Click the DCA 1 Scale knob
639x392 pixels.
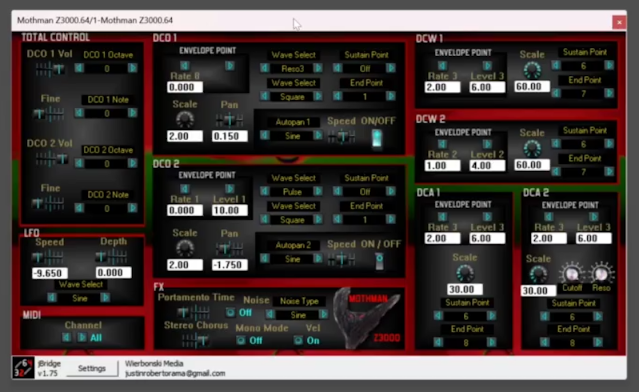(465, 273)
